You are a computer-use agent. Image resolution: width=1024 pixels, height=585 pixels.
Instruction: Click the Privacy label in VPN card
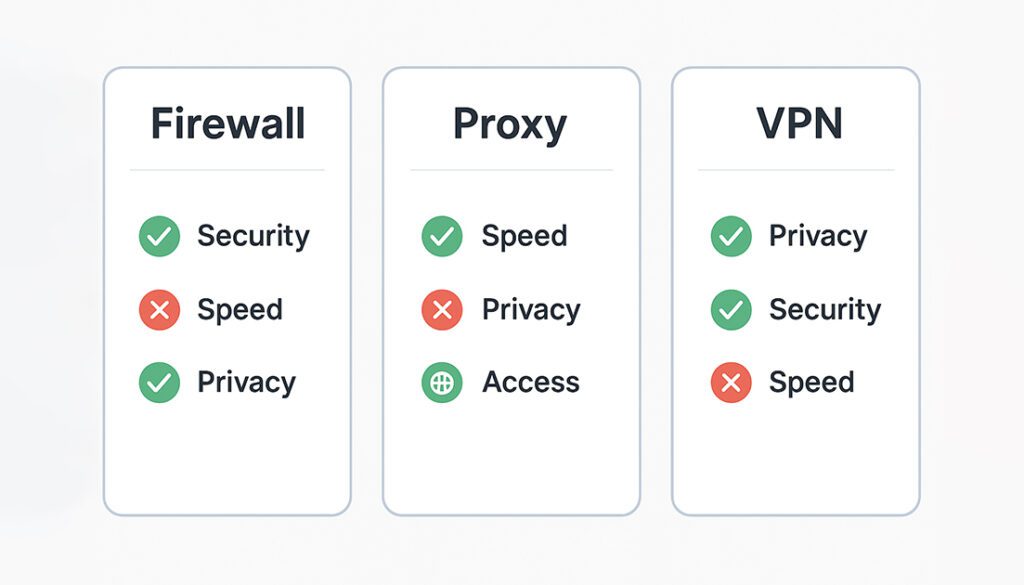(x=818, y=237)
